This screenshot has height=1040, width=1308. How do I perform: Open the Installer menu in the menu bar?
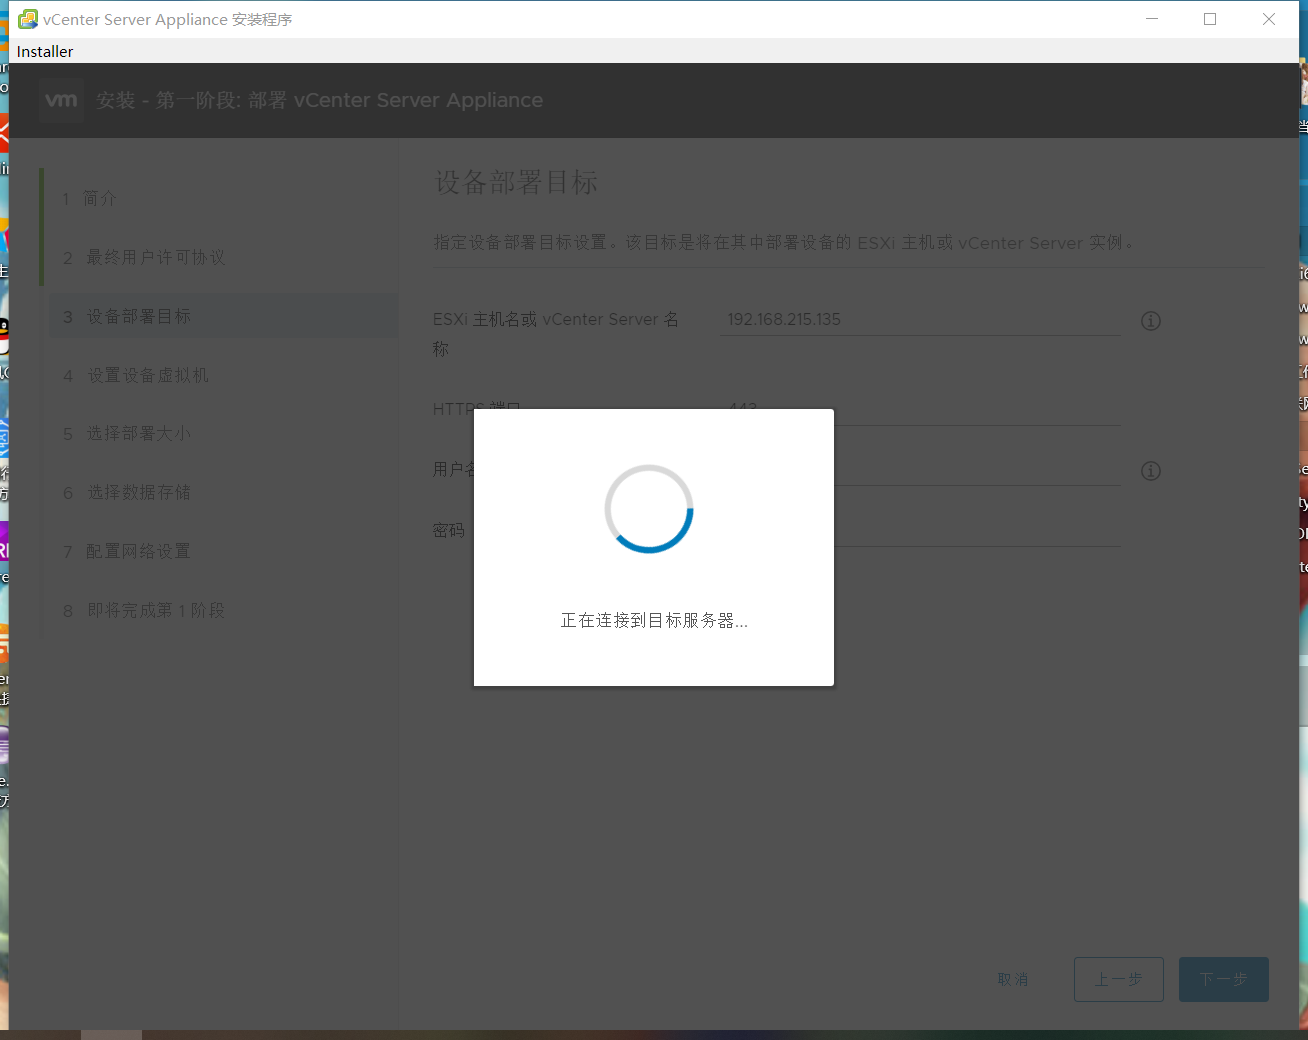tap(44, 51)
